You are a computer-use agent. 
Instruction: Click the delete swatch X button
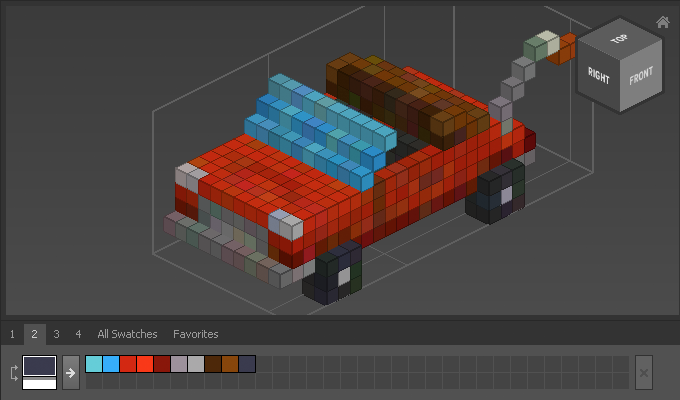pyautogui.click(x=644, y=372)
